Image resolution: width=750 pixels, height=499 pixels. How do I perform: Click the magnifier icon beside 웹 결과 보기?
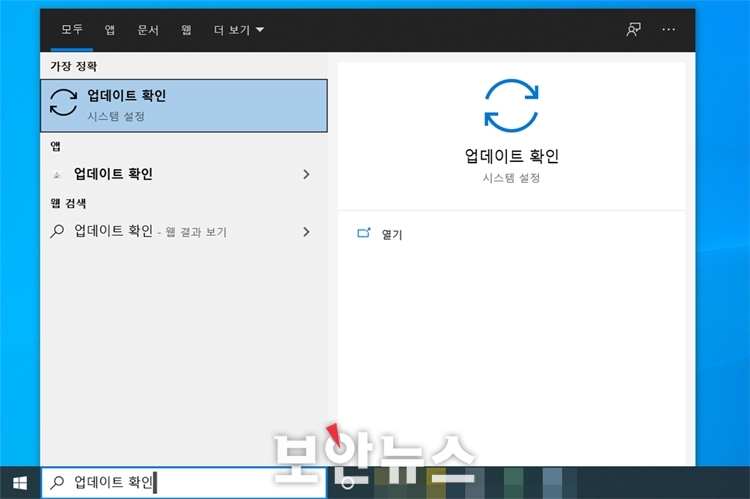(x=57, y=232)
